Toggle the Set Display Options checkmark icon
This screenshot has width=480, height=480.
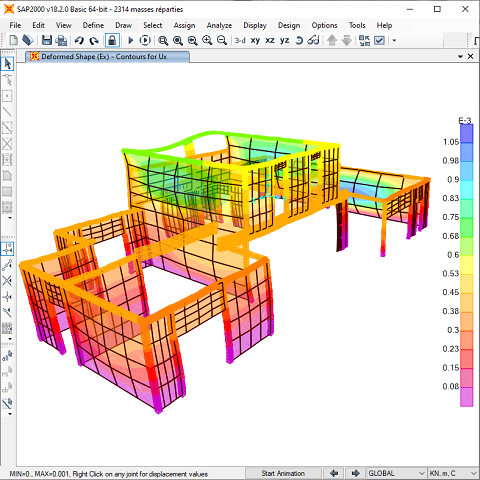[379, 40]
